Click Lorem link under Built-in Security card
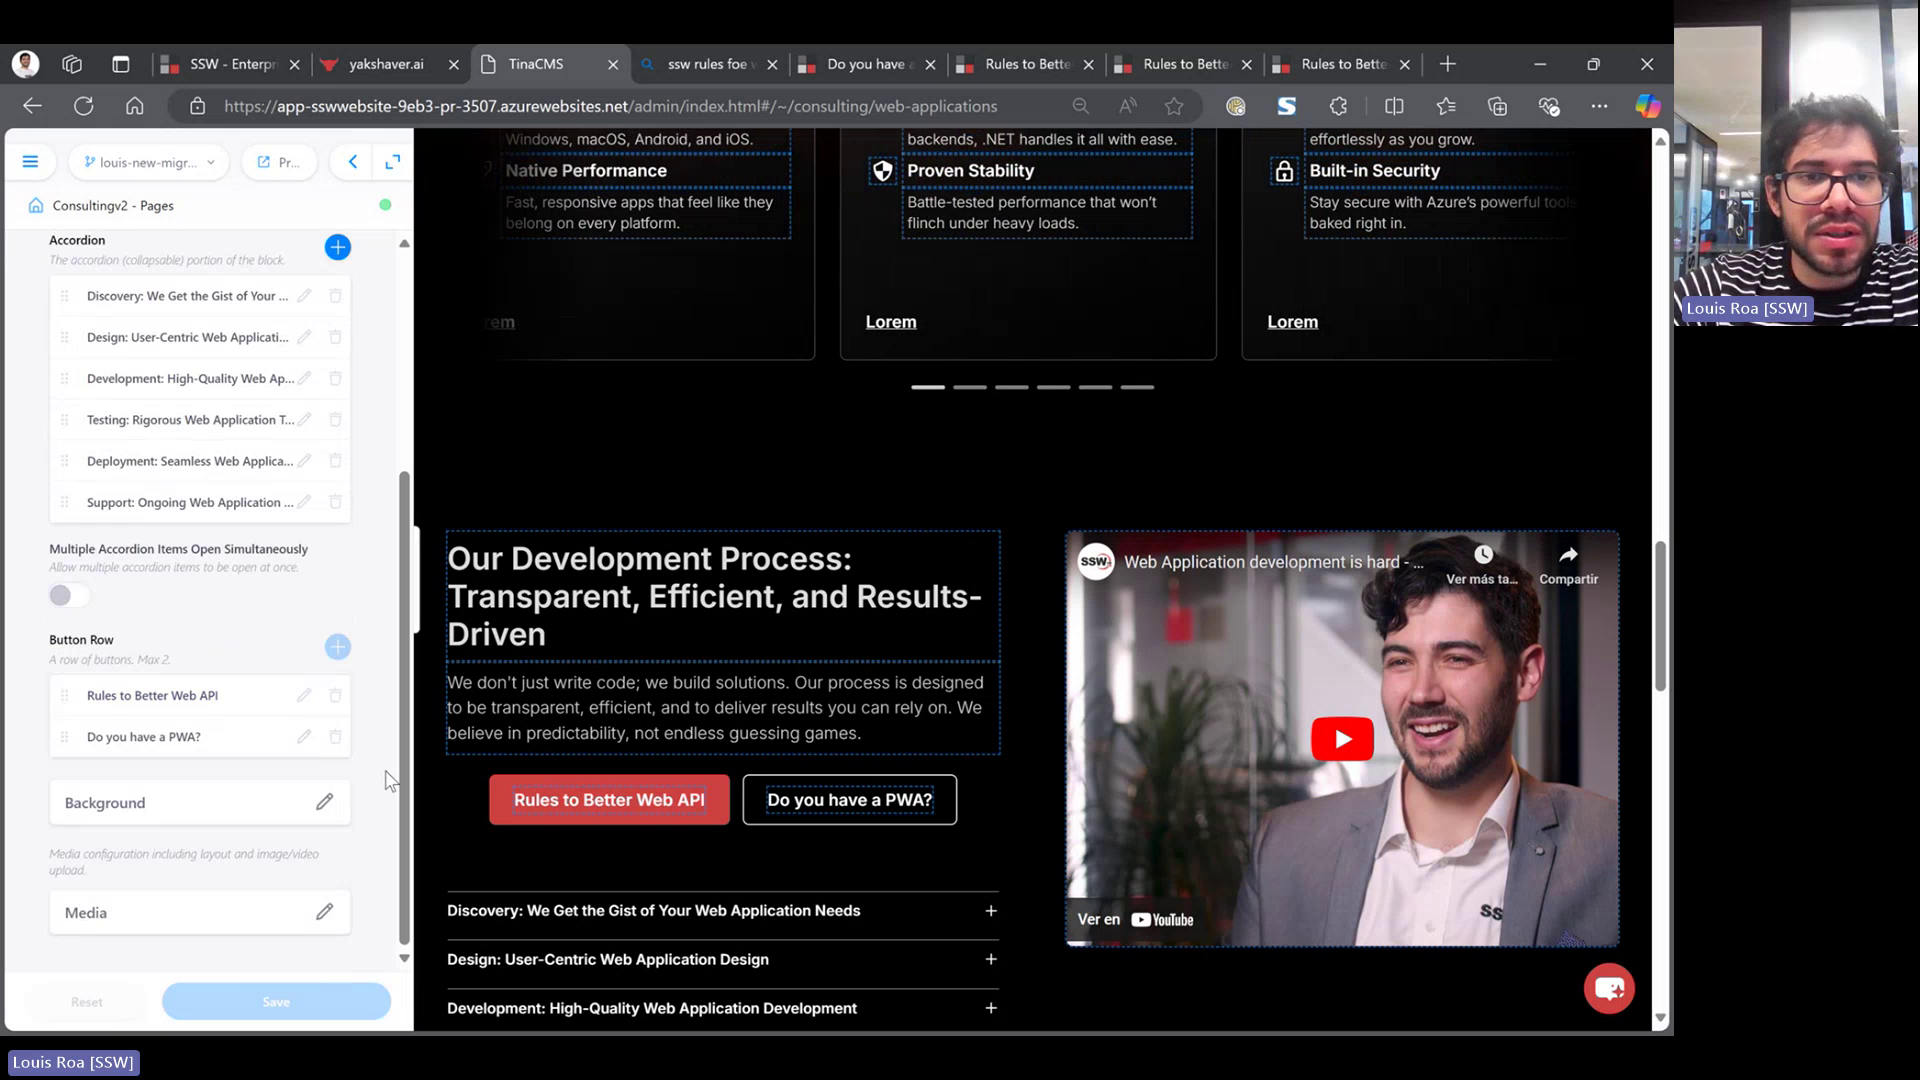This screenshot has width=1920, height=1080. [x=1293, y=322]
